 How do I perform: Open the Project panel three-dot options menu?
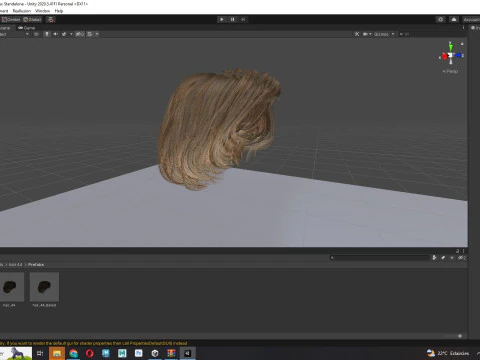click(x=463, y=251)
